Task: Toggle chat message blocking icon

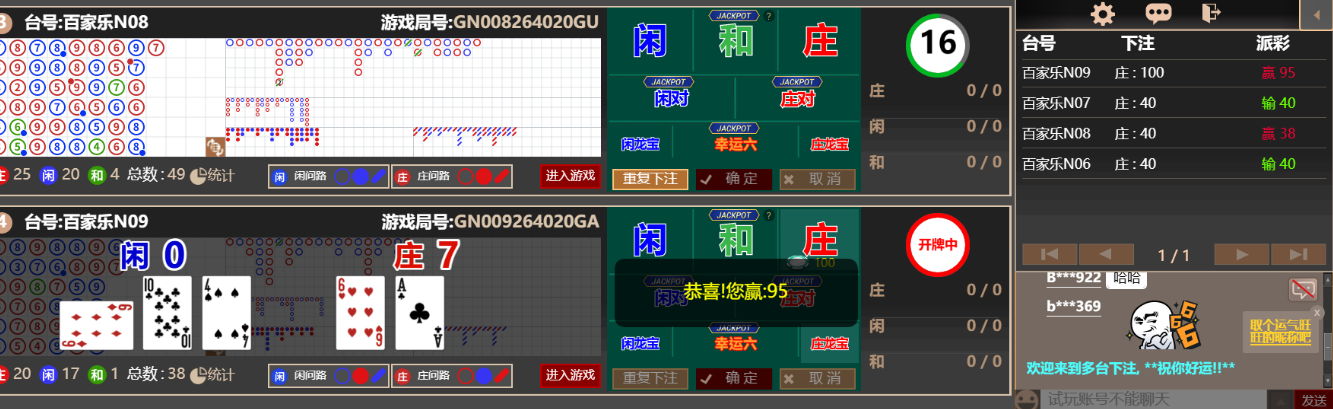Action: click(1302, 290)
